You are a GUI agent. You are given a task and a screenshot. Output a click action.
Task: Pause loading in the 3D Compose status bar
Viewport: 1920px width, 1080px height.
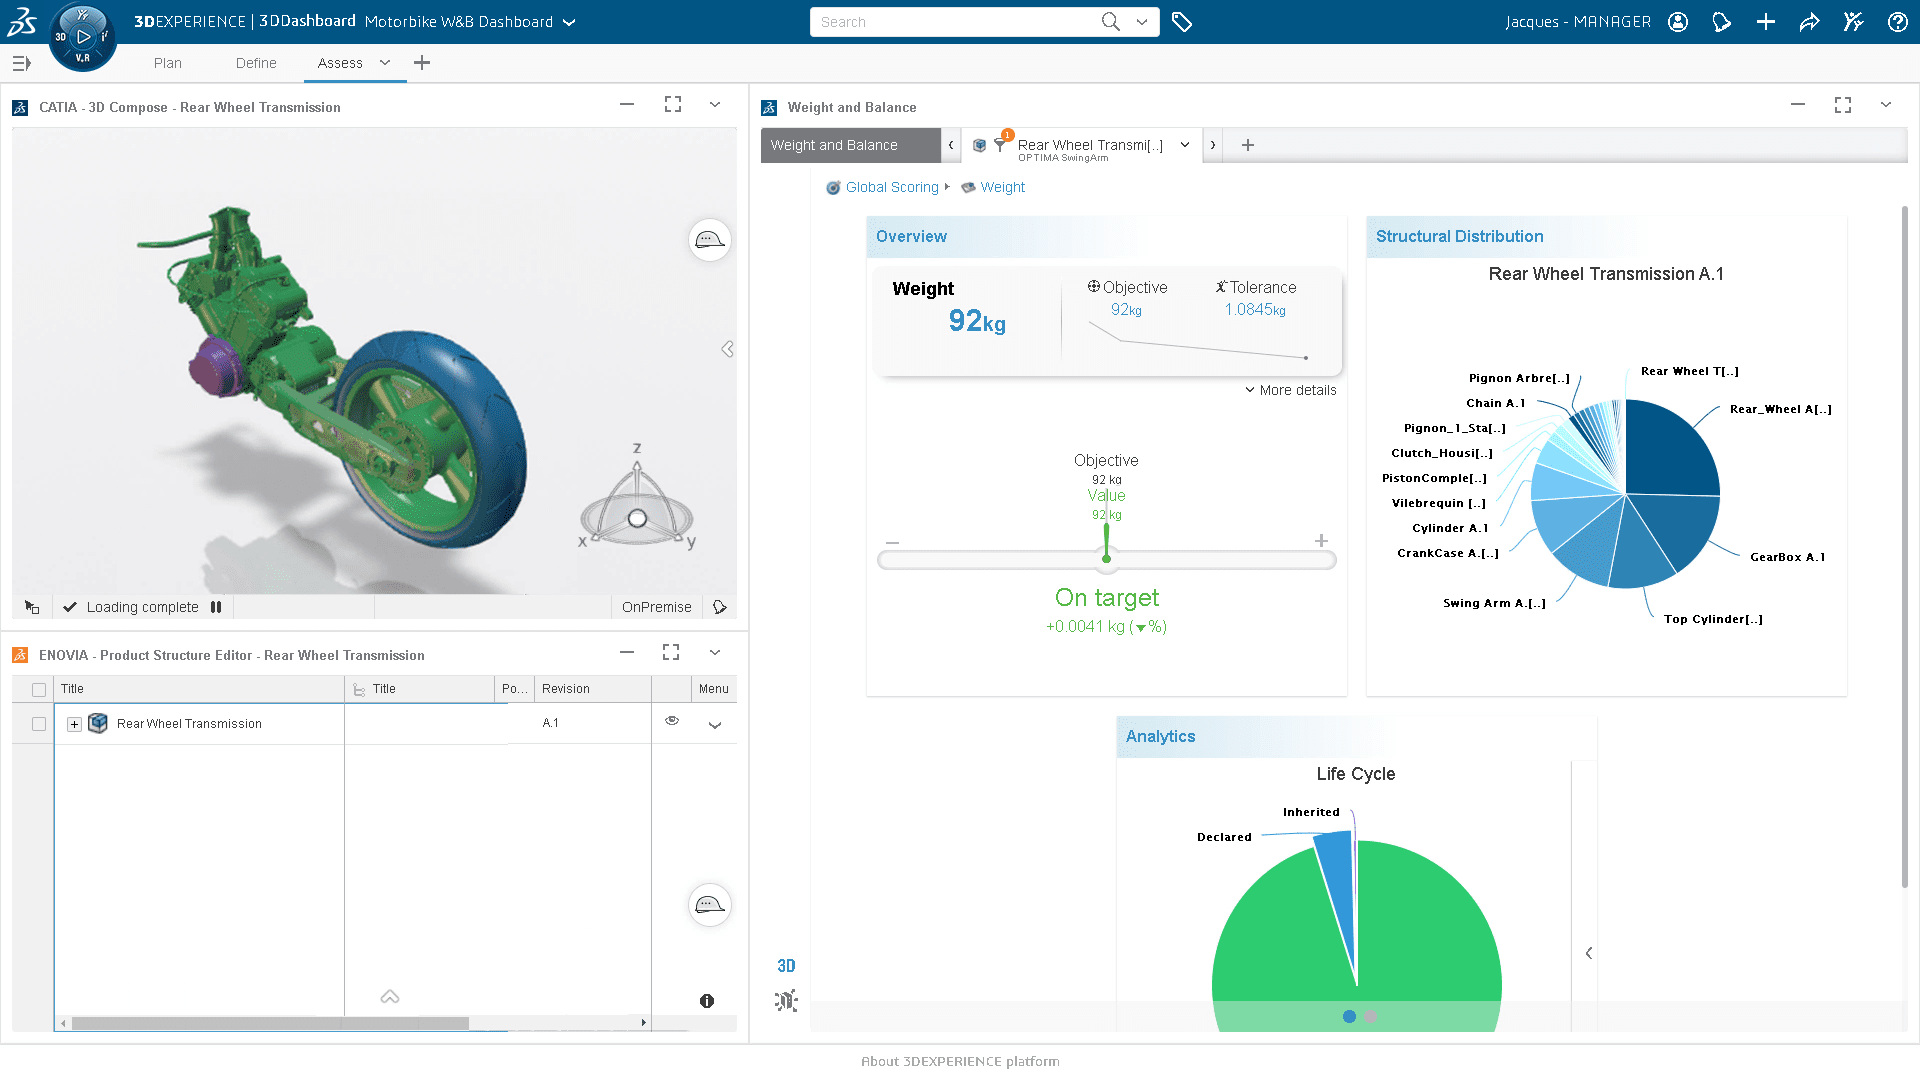[x=216, y=607]
